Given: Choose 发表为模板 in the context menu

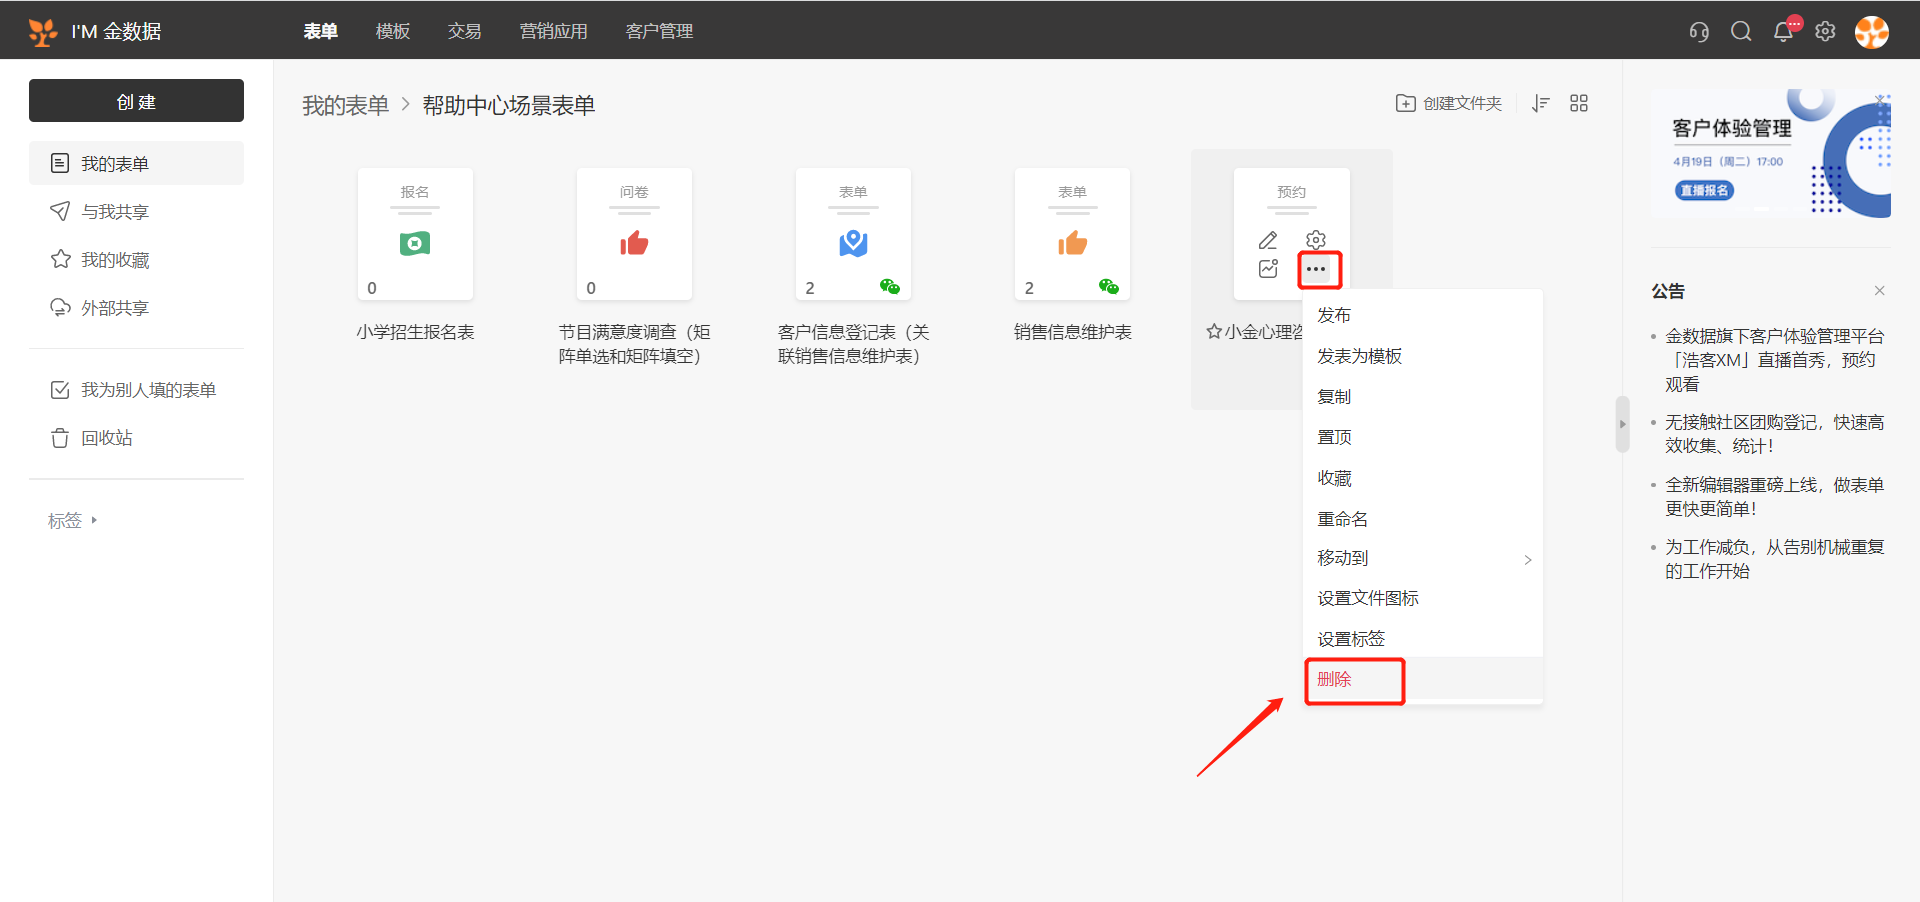Looking at the screenshot, I should pos(1359,356).
